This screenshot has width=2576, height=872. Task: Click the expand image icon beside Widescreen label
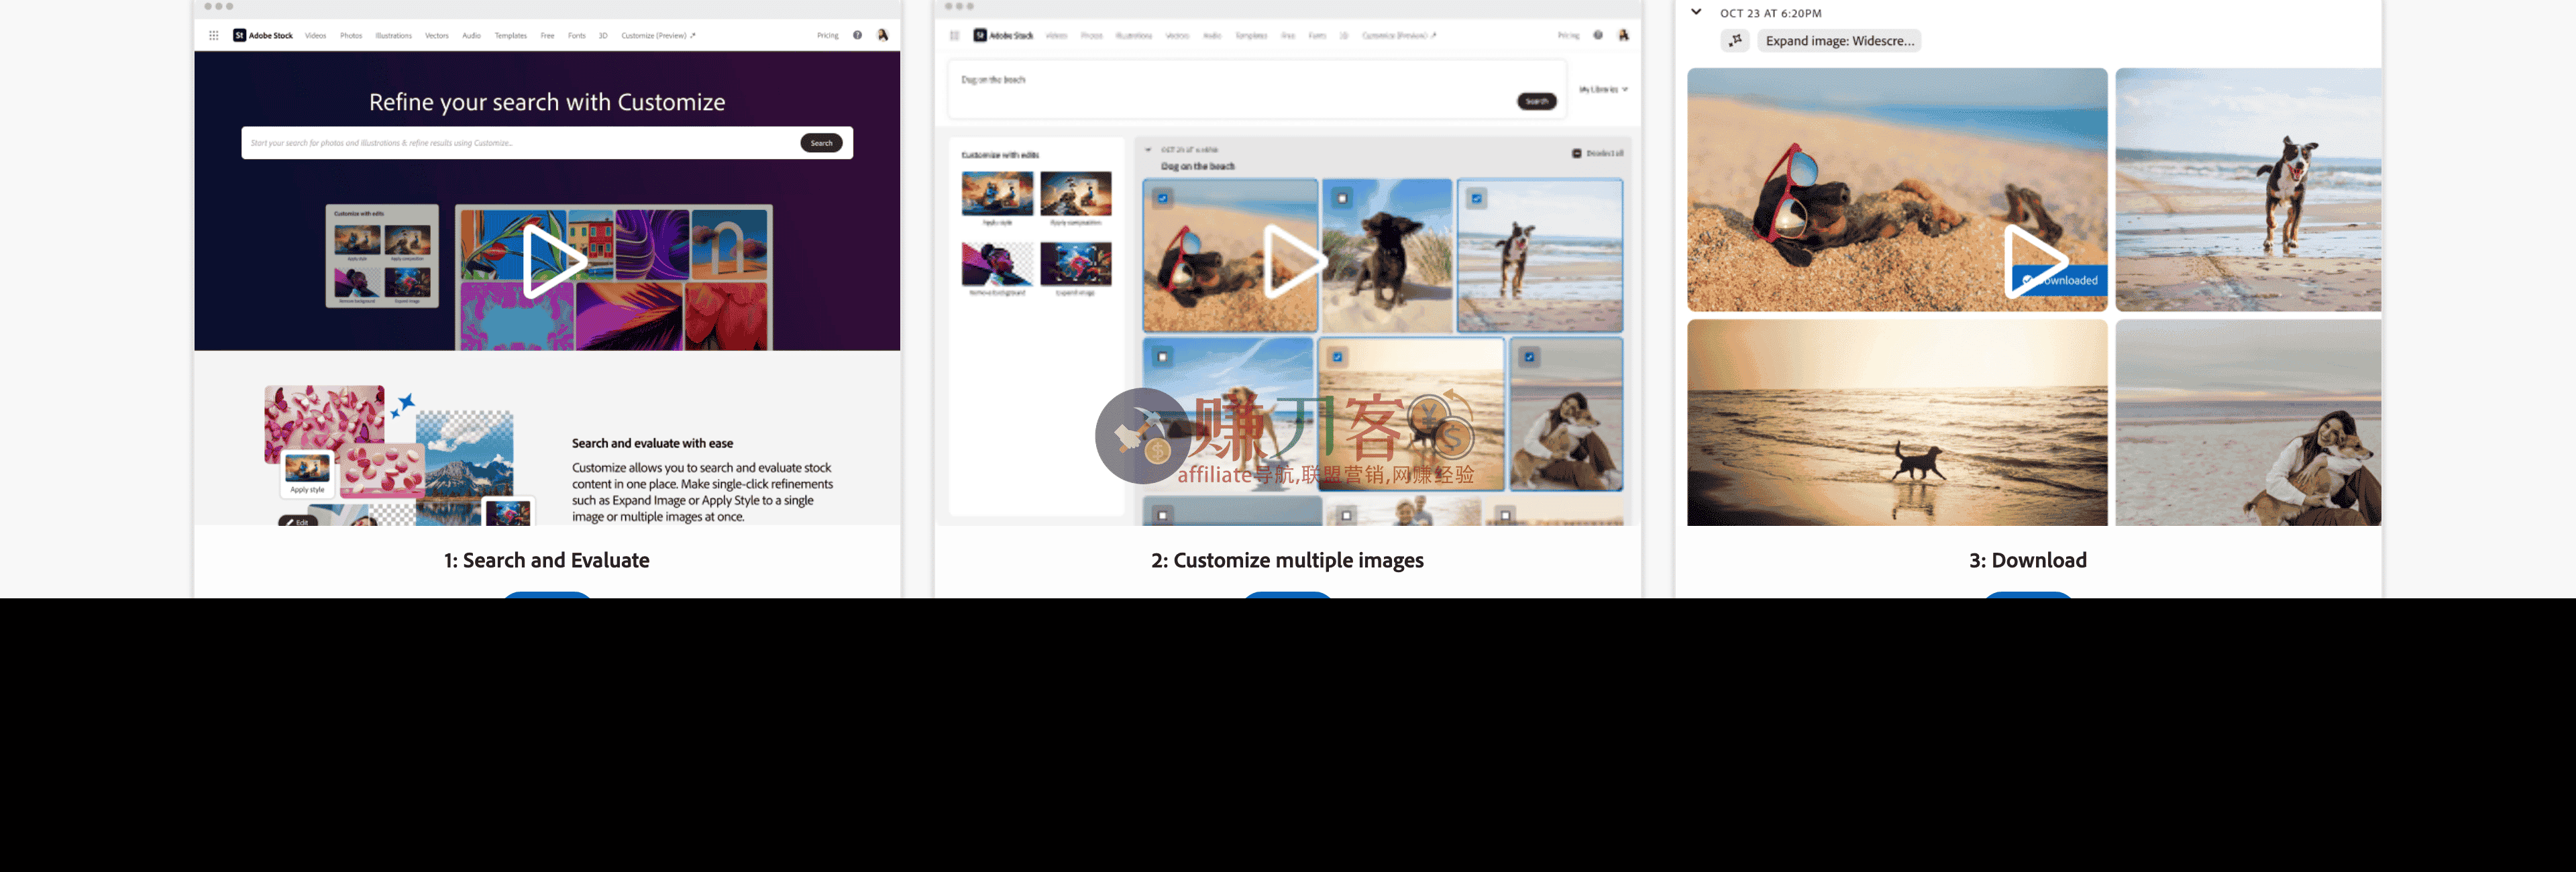tap(1735, 41)
